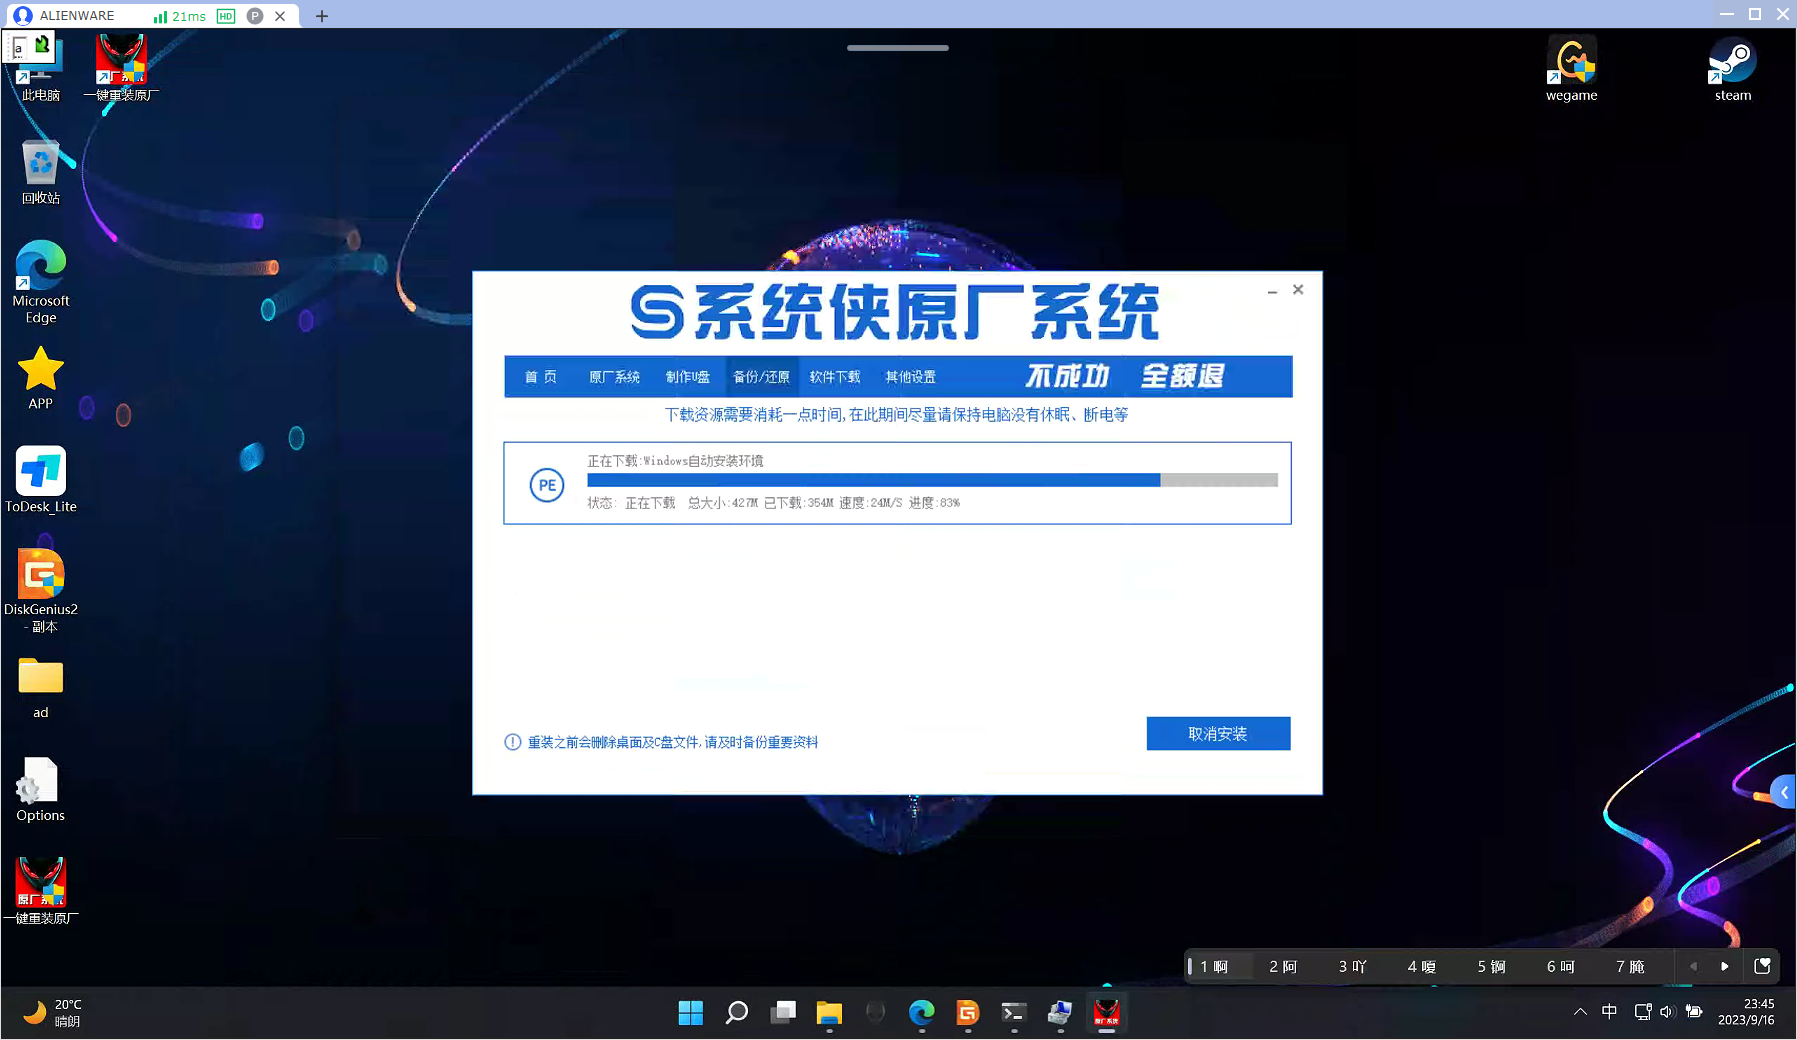Image resolution: width=1797 pixels, height=1040 pixels.
Task: Choose IME candidate 4 嗄
Action: point(1421,966)
